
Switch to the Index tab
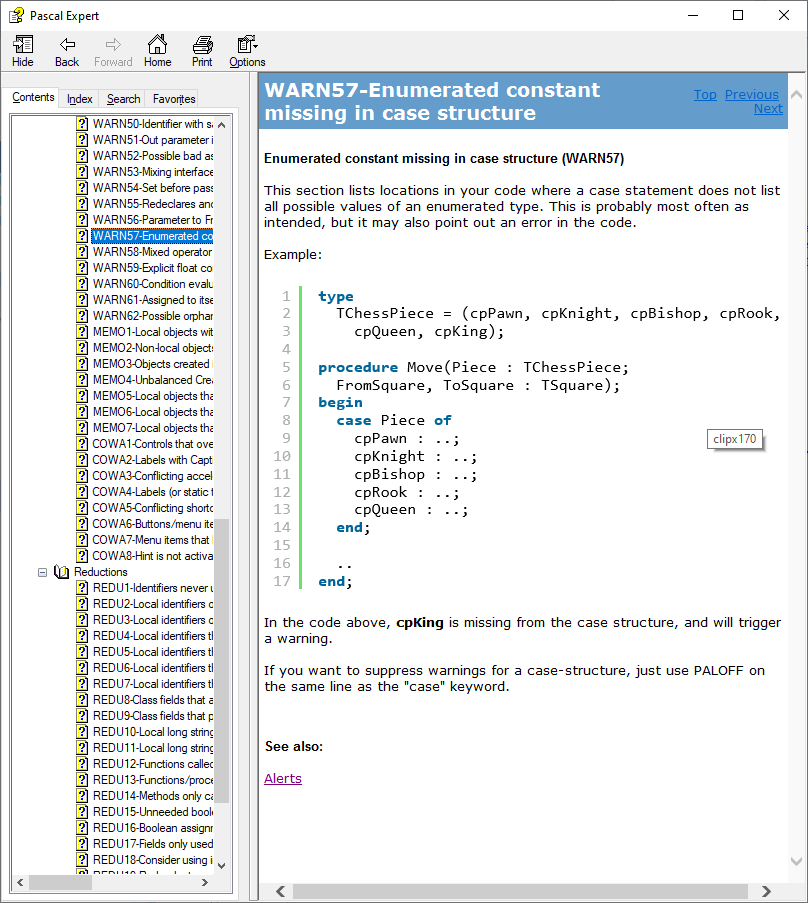click(x=78, y=98)
